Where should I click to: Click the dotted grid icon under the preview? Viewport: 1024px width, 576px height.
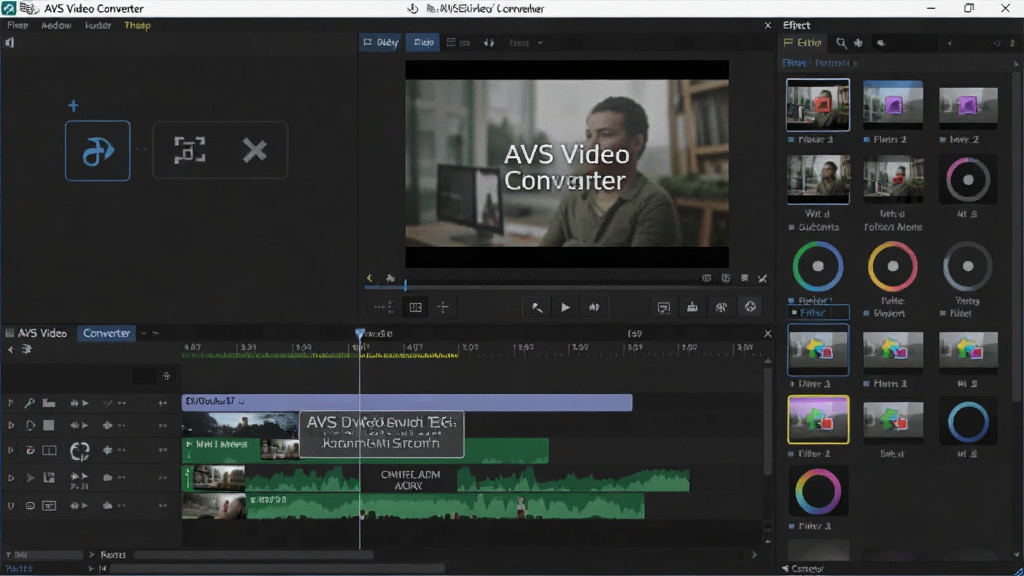[x=383, y=307]
